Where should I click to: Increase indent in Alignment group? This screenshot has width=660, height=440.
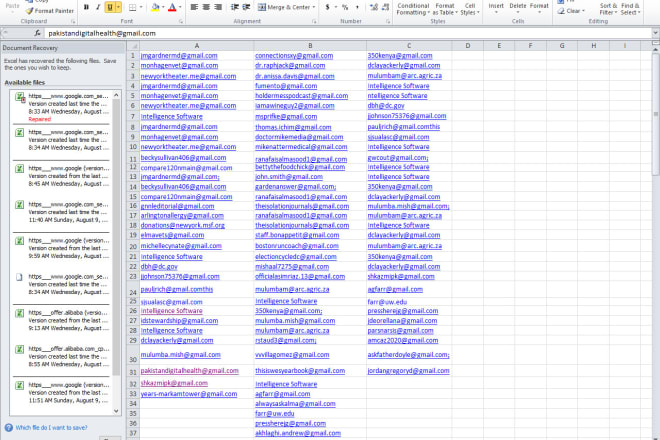[246, 7]
